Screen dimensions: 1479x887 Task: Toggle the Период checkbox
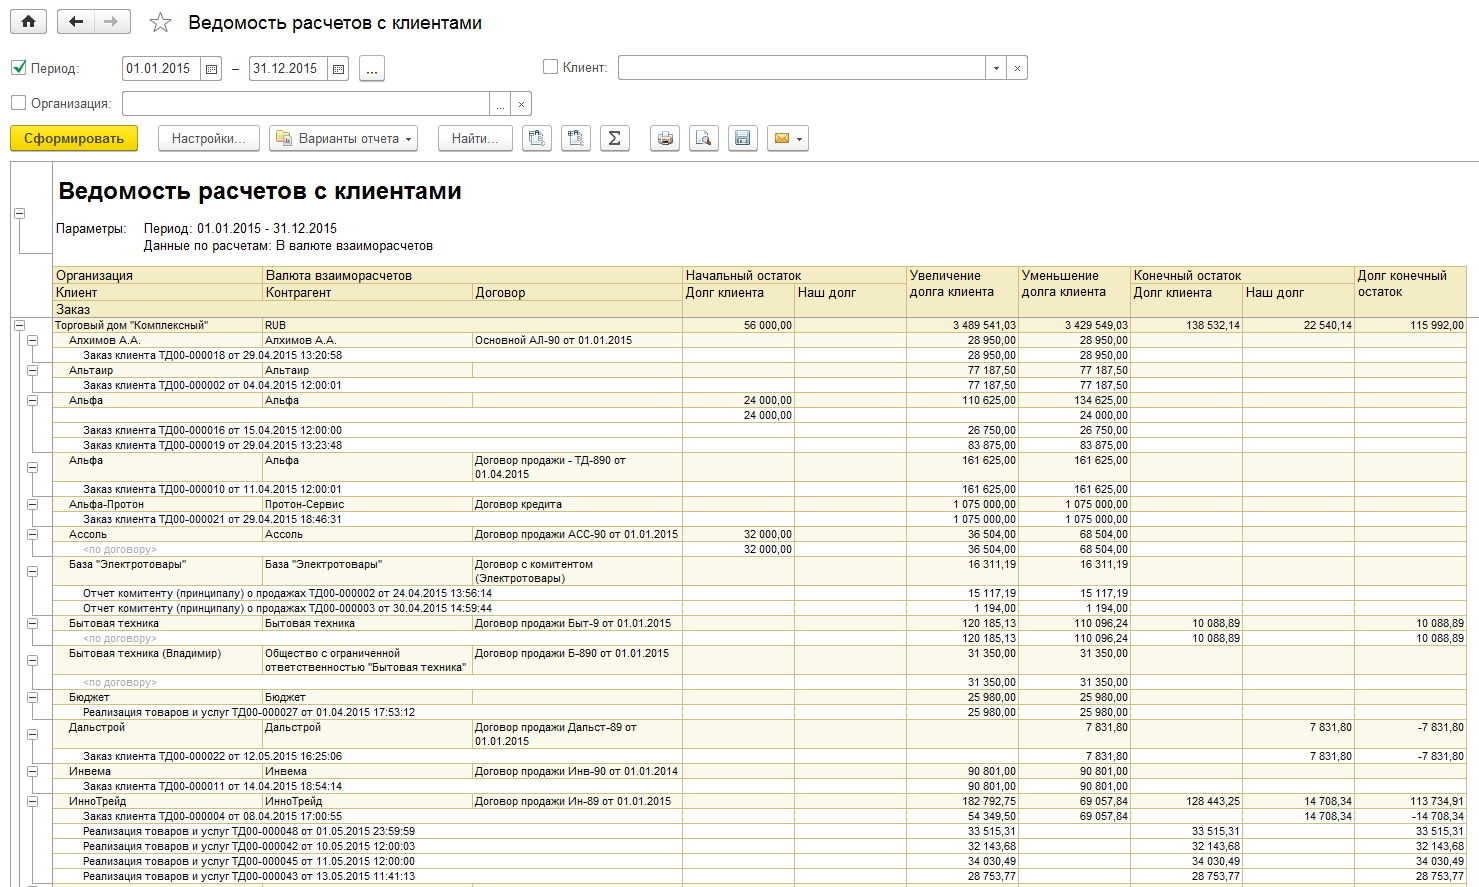18,68
